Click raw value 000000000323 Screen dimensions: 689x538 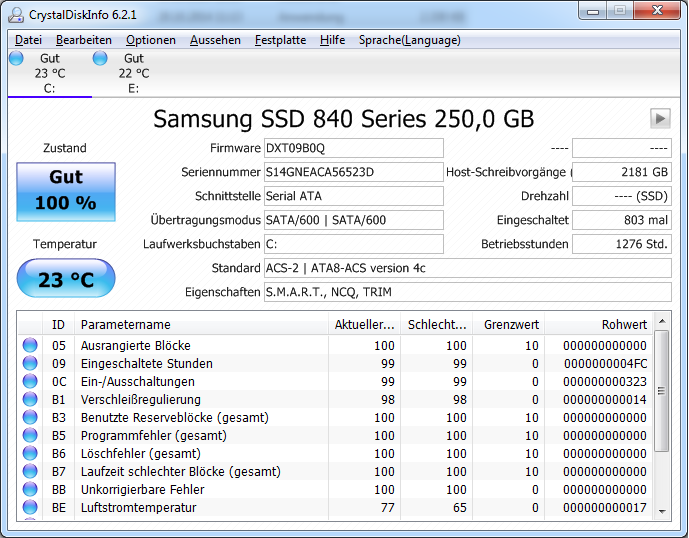click(x=605, y=382)
